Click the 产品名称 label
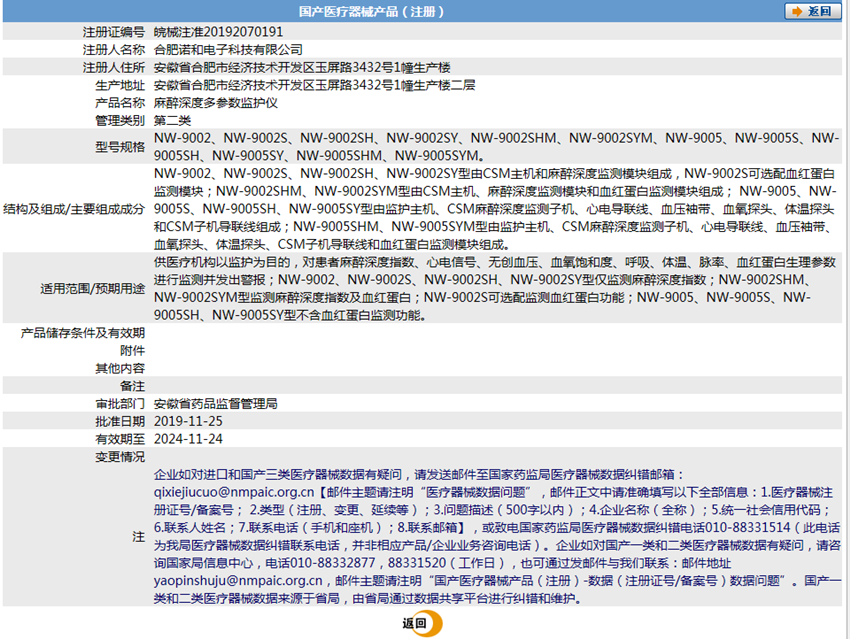This screenshot has height=639, width=850. 120,103
